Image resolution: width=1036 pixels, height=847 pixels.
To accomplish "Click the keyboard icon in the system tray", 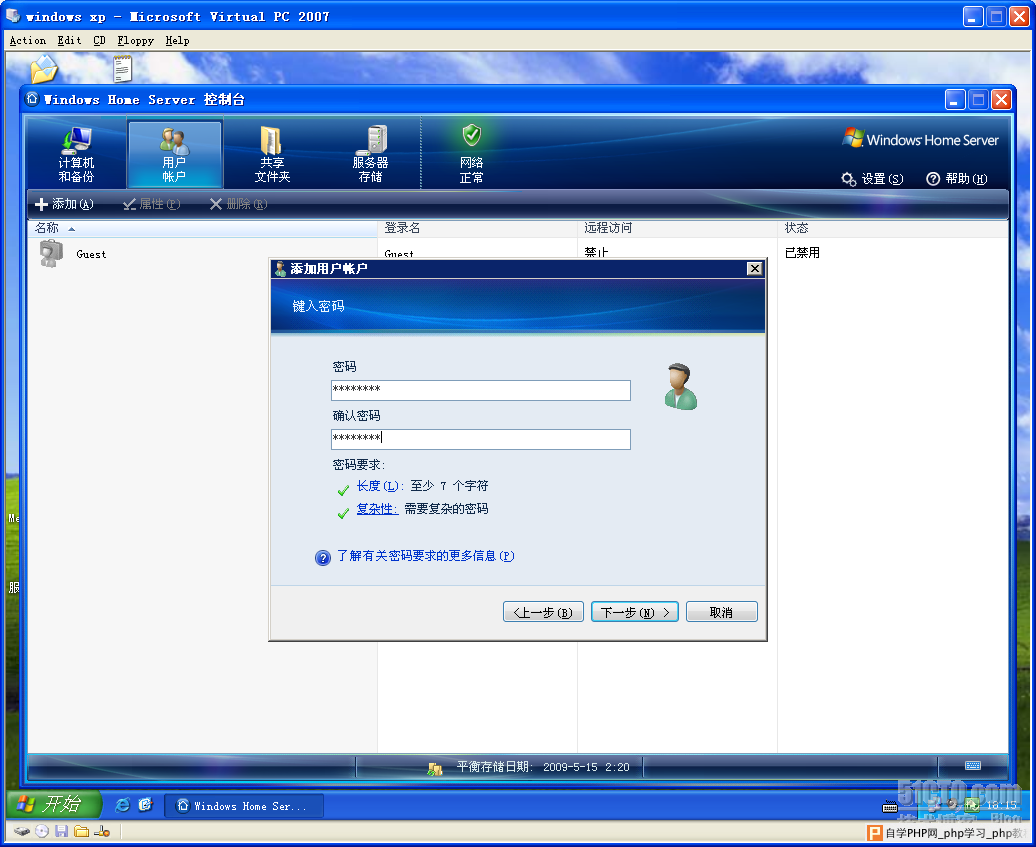I will coord(890,807).
